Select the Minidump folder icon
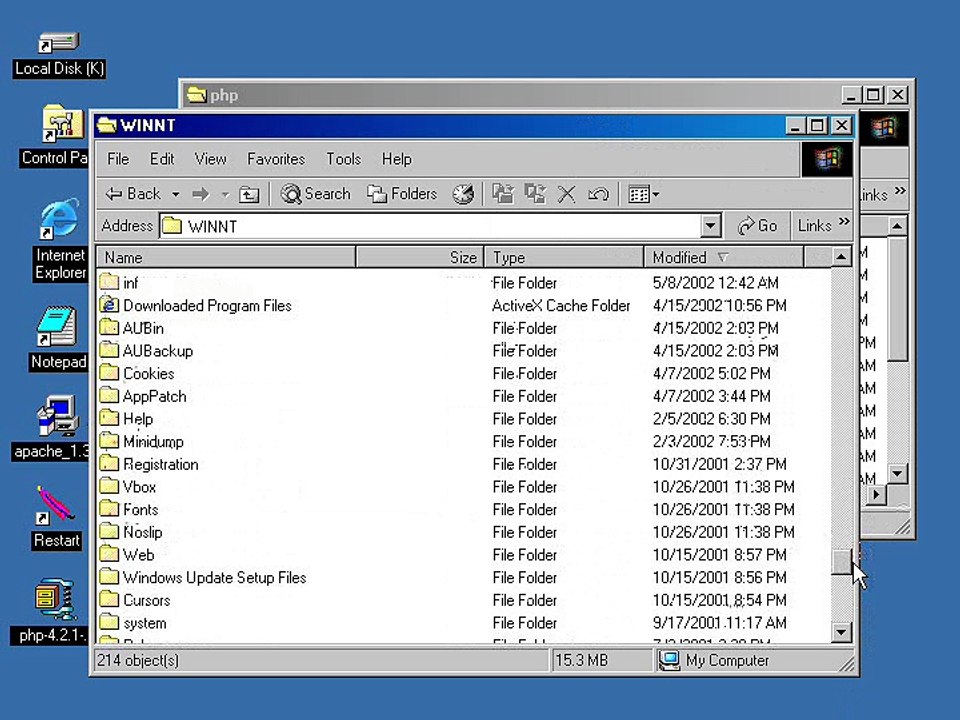The height and width of the screenshot is (720, 960). (110, 440)
